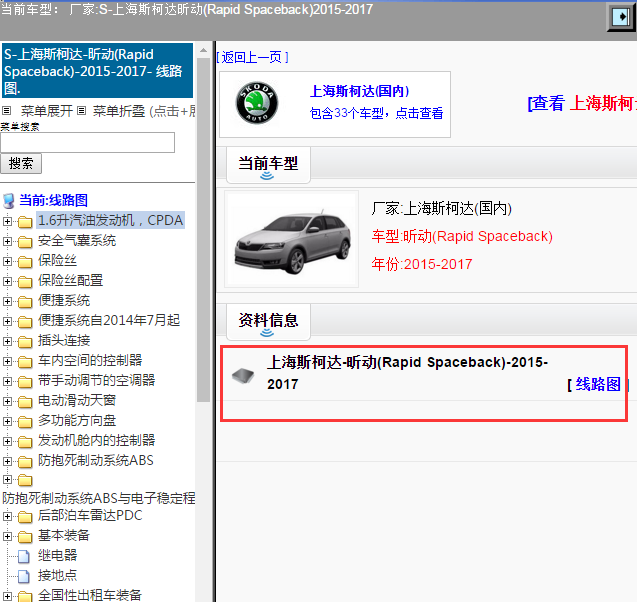The height and width of the screenshot is (602, 637).
Task: Expand the 安全气囊系统 tree node
Action: [x=7, y=241]
